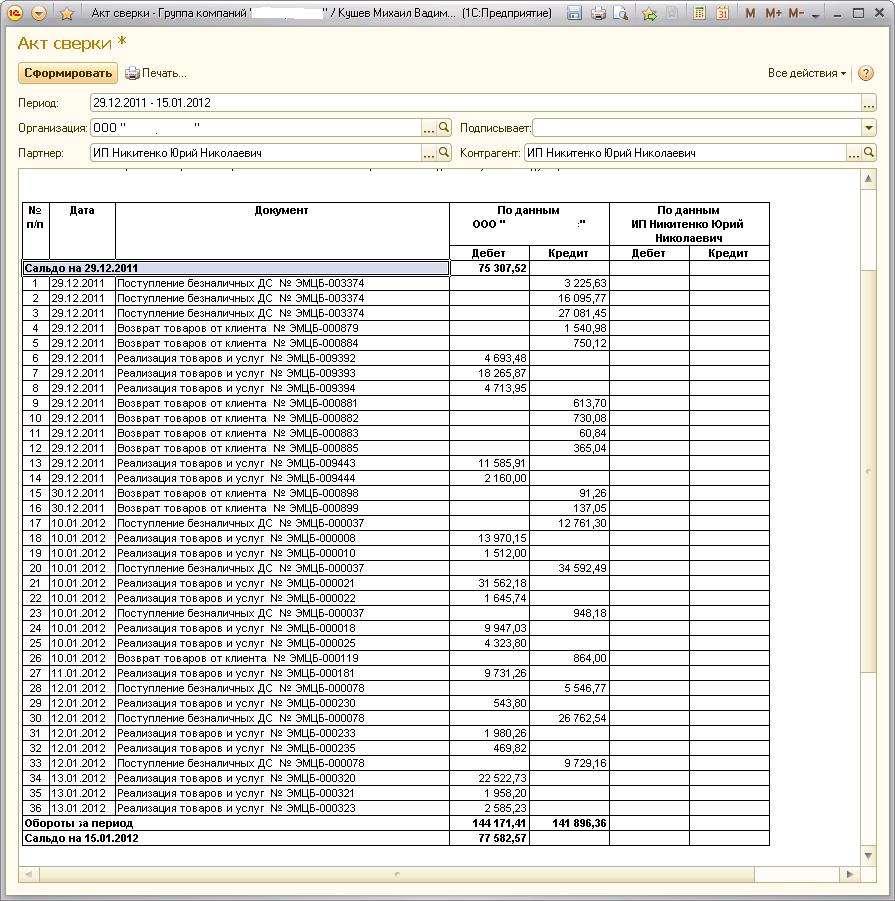Open the favorites star in the title bar

click(x=67, y=13)
